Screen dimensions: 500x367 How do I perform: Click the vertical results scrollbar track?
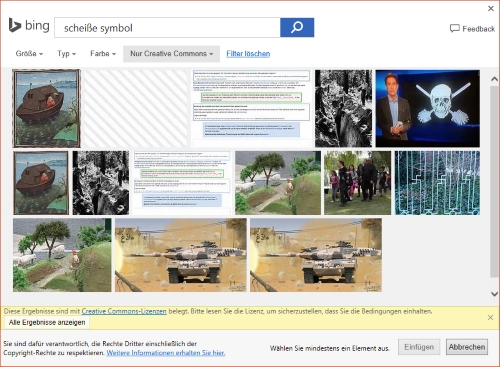tap(494, 182)
